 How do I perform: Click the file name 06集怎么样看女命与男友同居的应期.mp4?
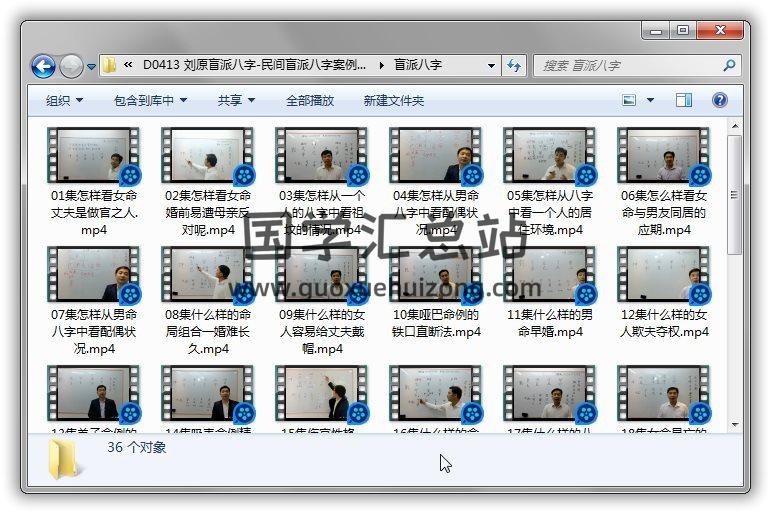click(x=664, y=212)
